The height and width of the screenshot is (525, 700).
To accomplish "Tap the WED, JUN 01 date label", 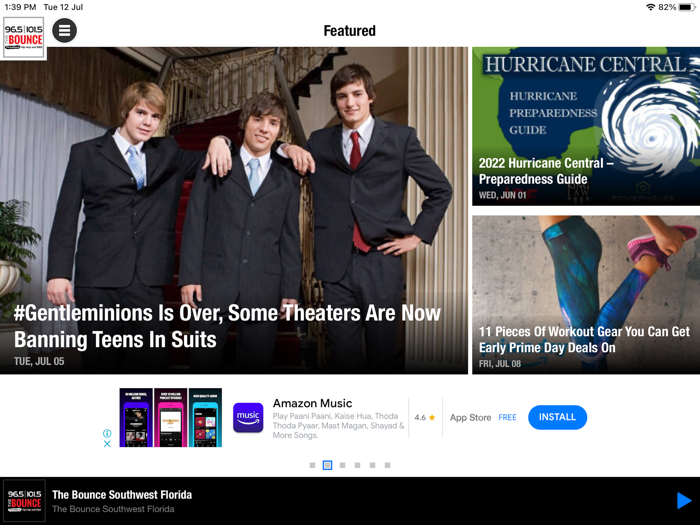I will tap(502, 195).
